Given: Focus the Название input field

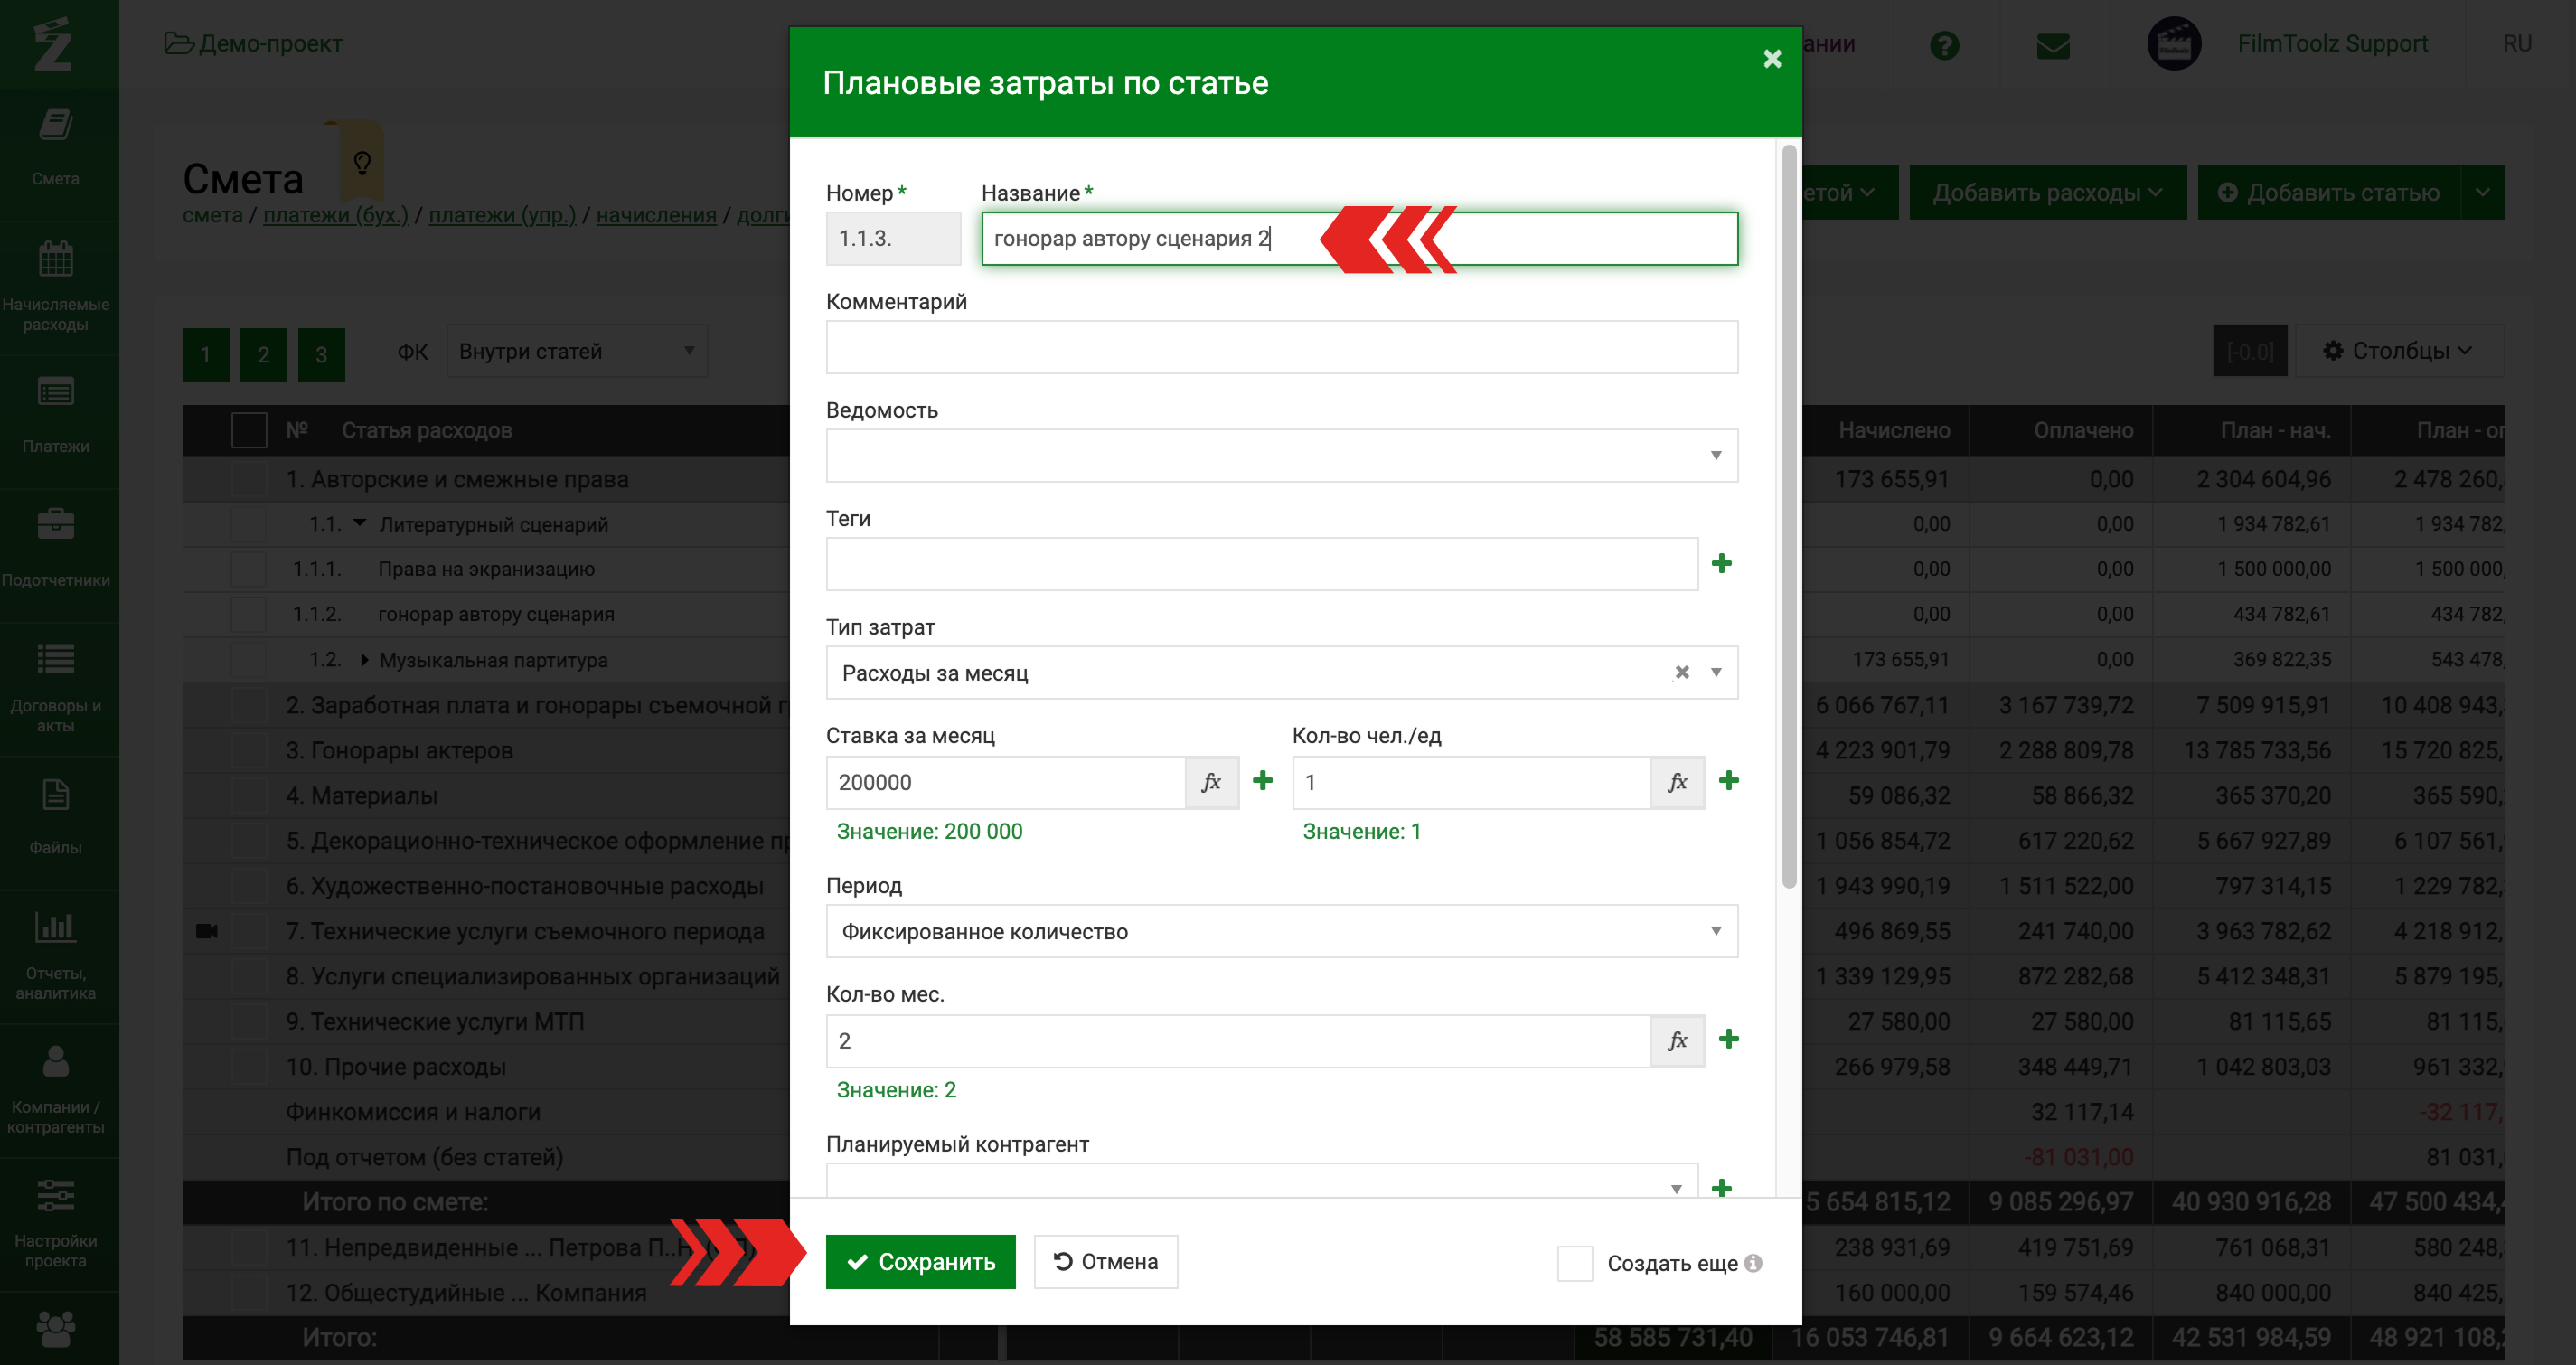Looking at the screenshot, I should tap(1360, 238).
